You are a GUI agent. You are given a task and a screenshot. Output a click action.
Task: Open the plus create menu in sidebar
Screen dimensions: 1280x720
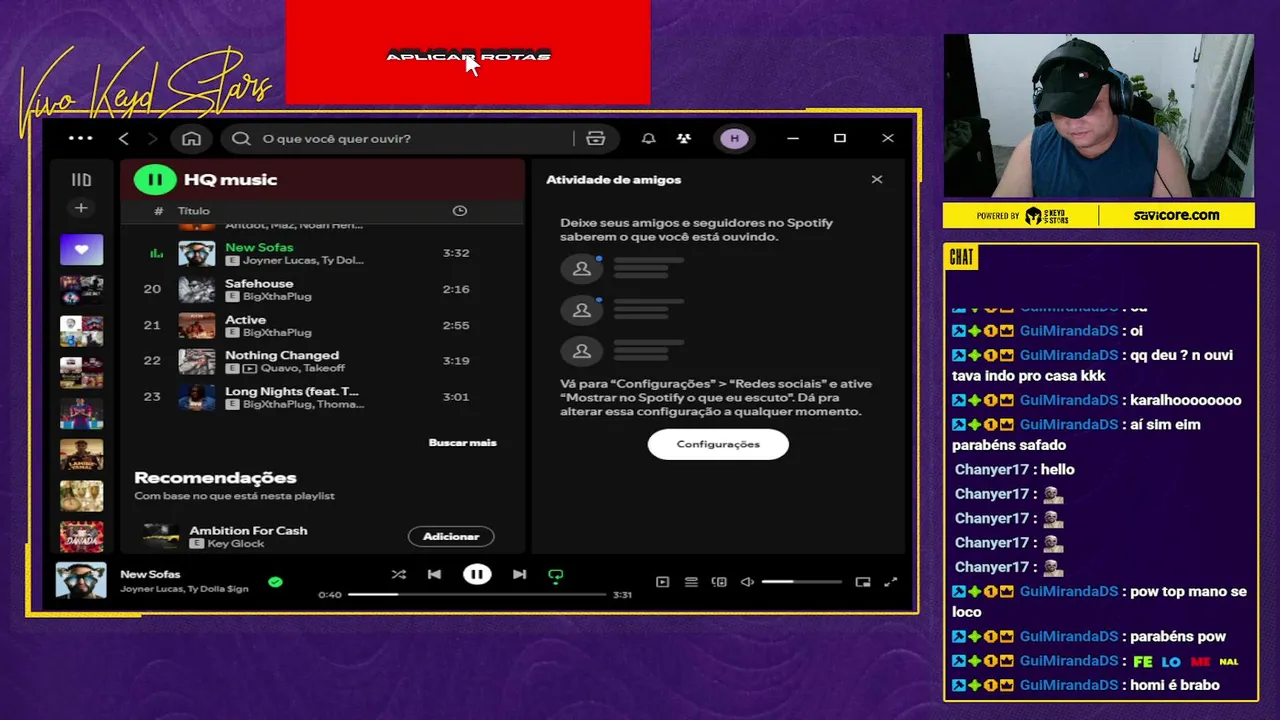(81, 208)
